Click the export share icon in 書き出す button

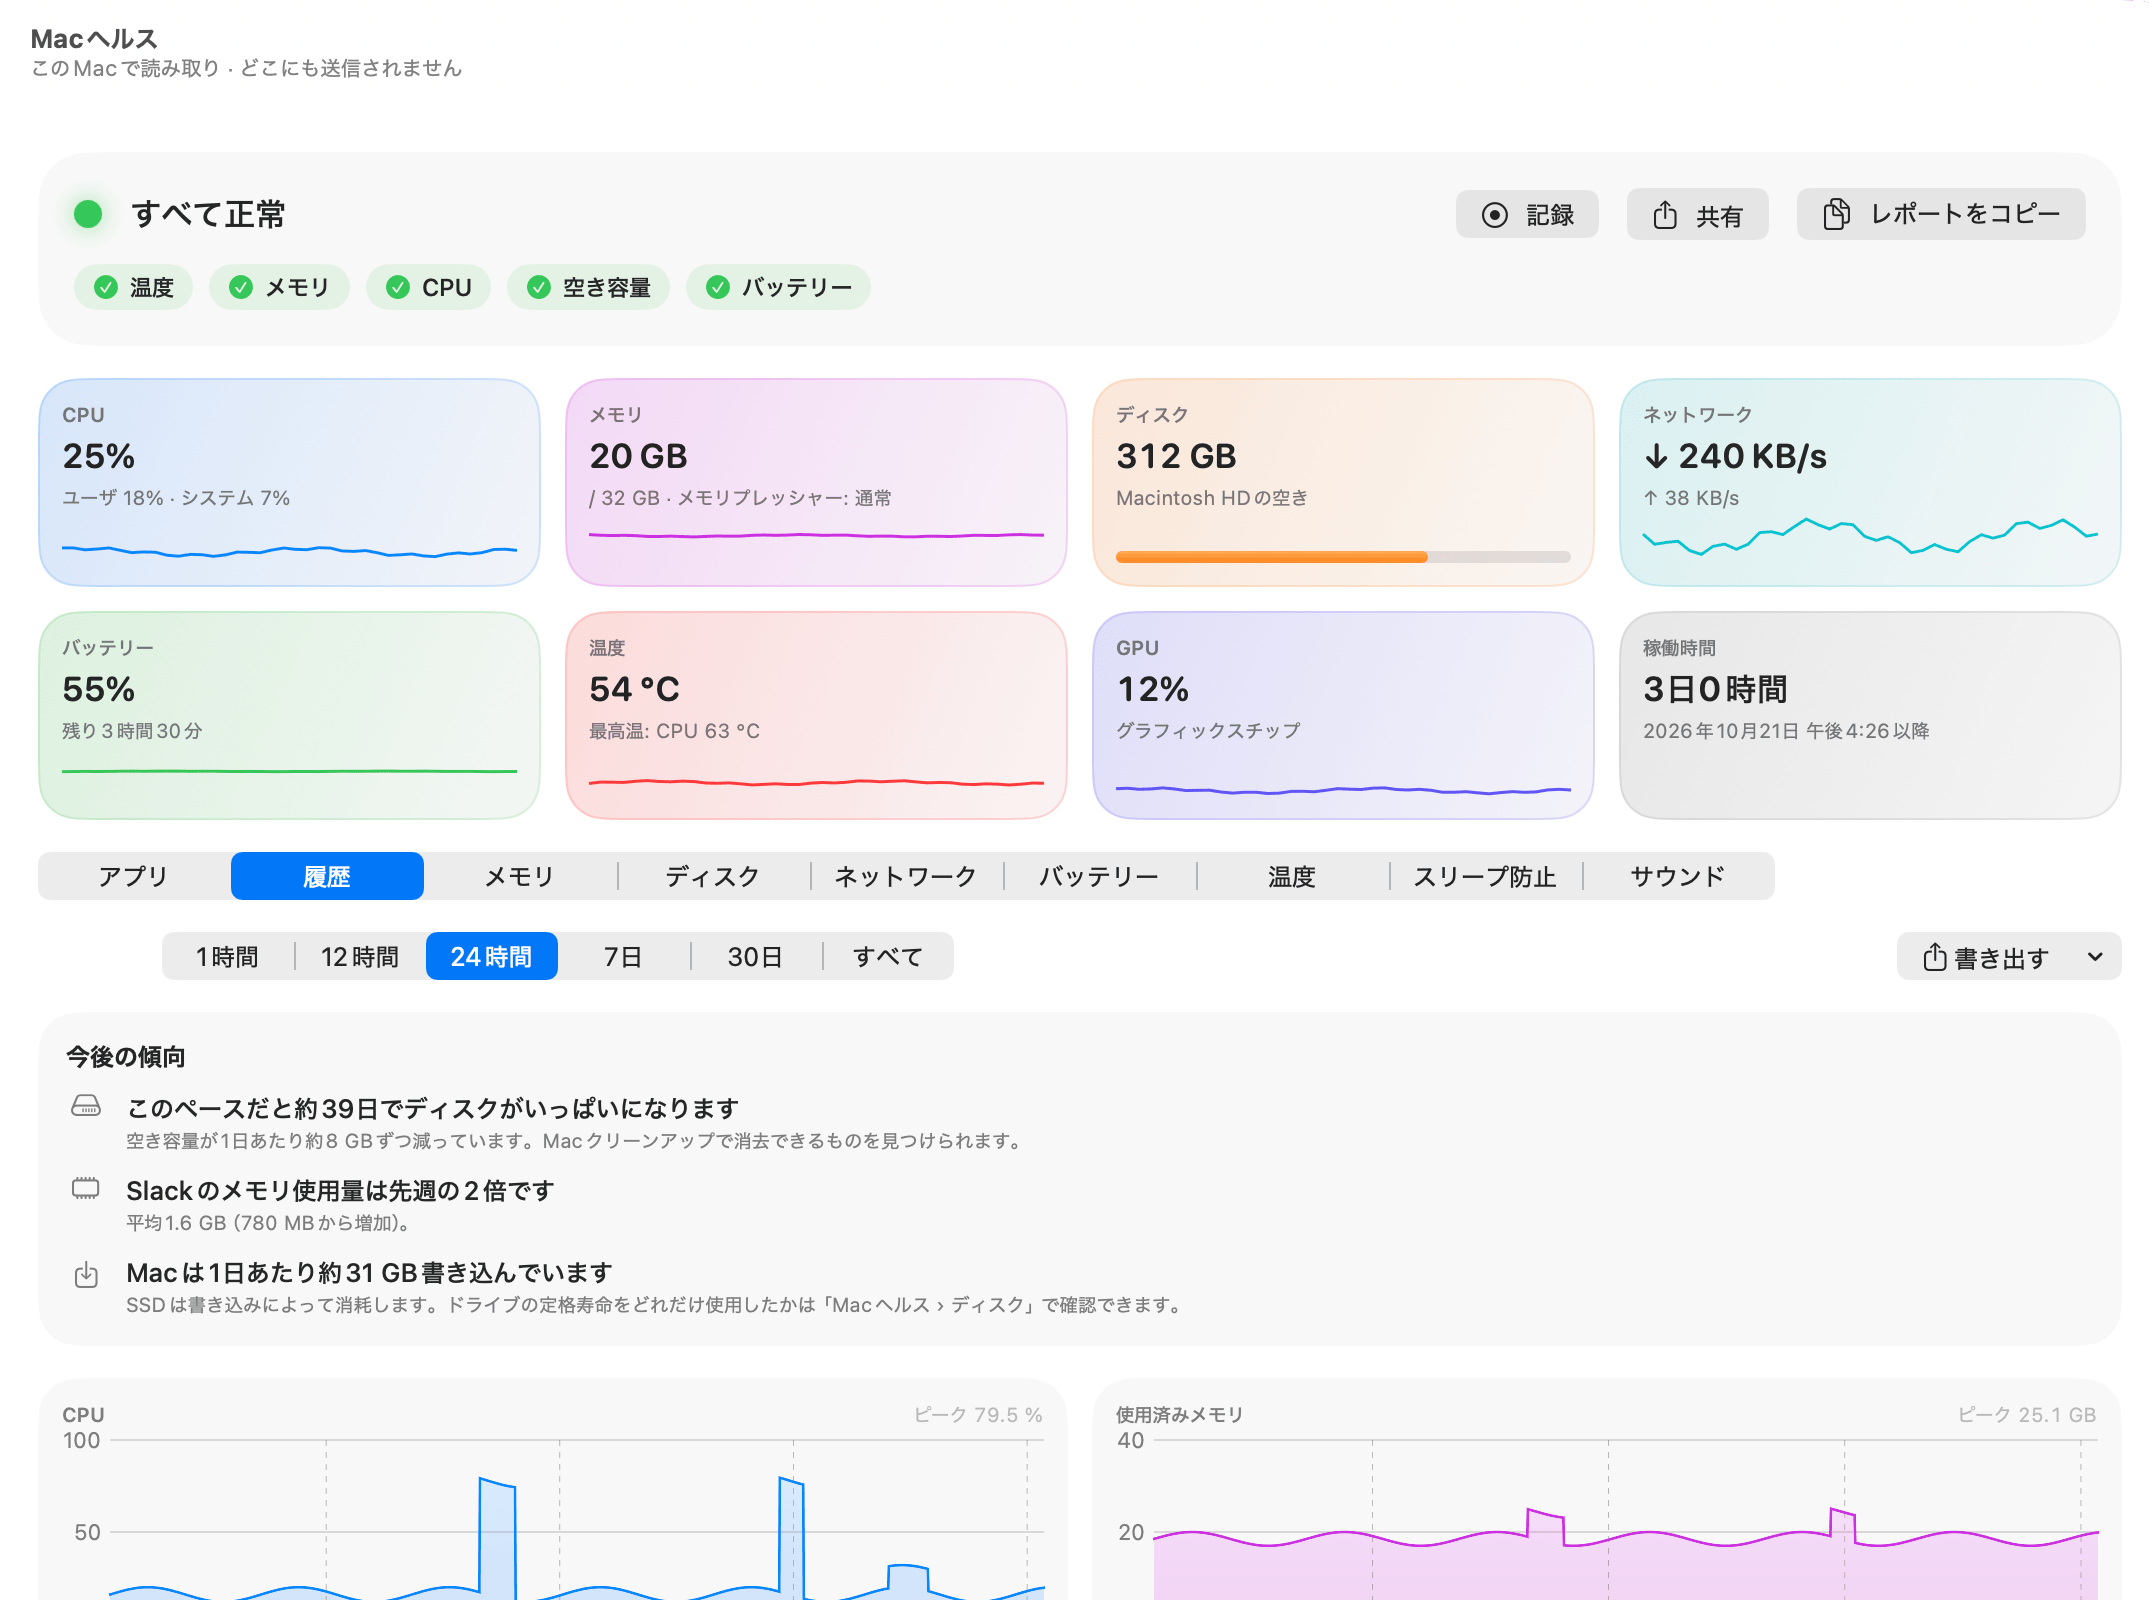tap(1934, 957)
